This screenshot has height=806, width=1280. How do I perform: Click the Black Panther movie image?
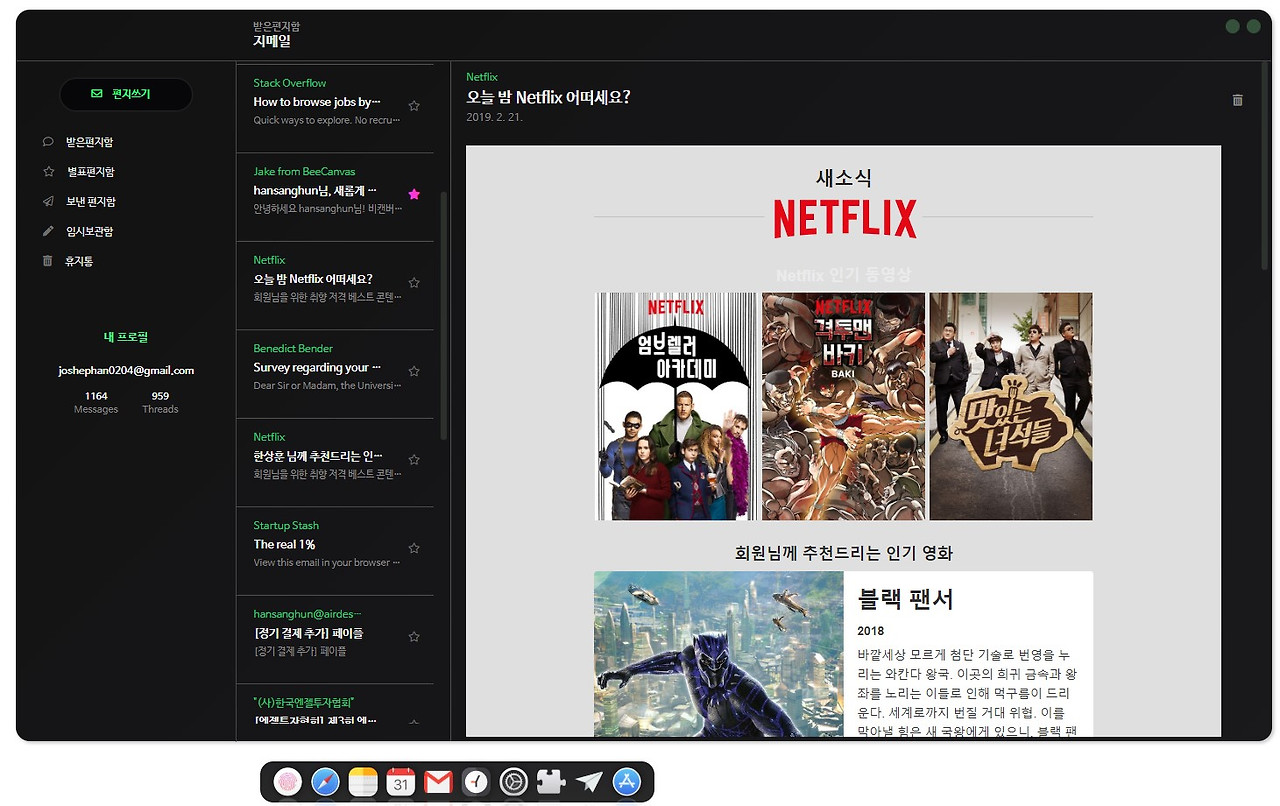click(719, 654)
